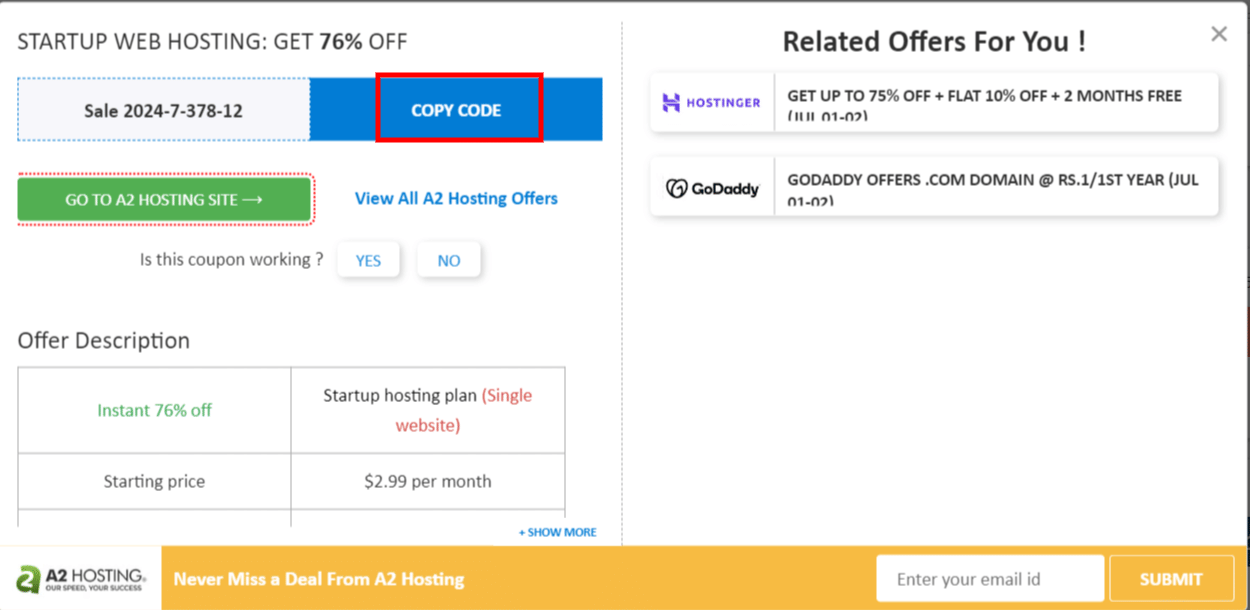Click the '$2.99 per month' price cell
This screenshot has width=1250, height=610.
coord(427,481)
